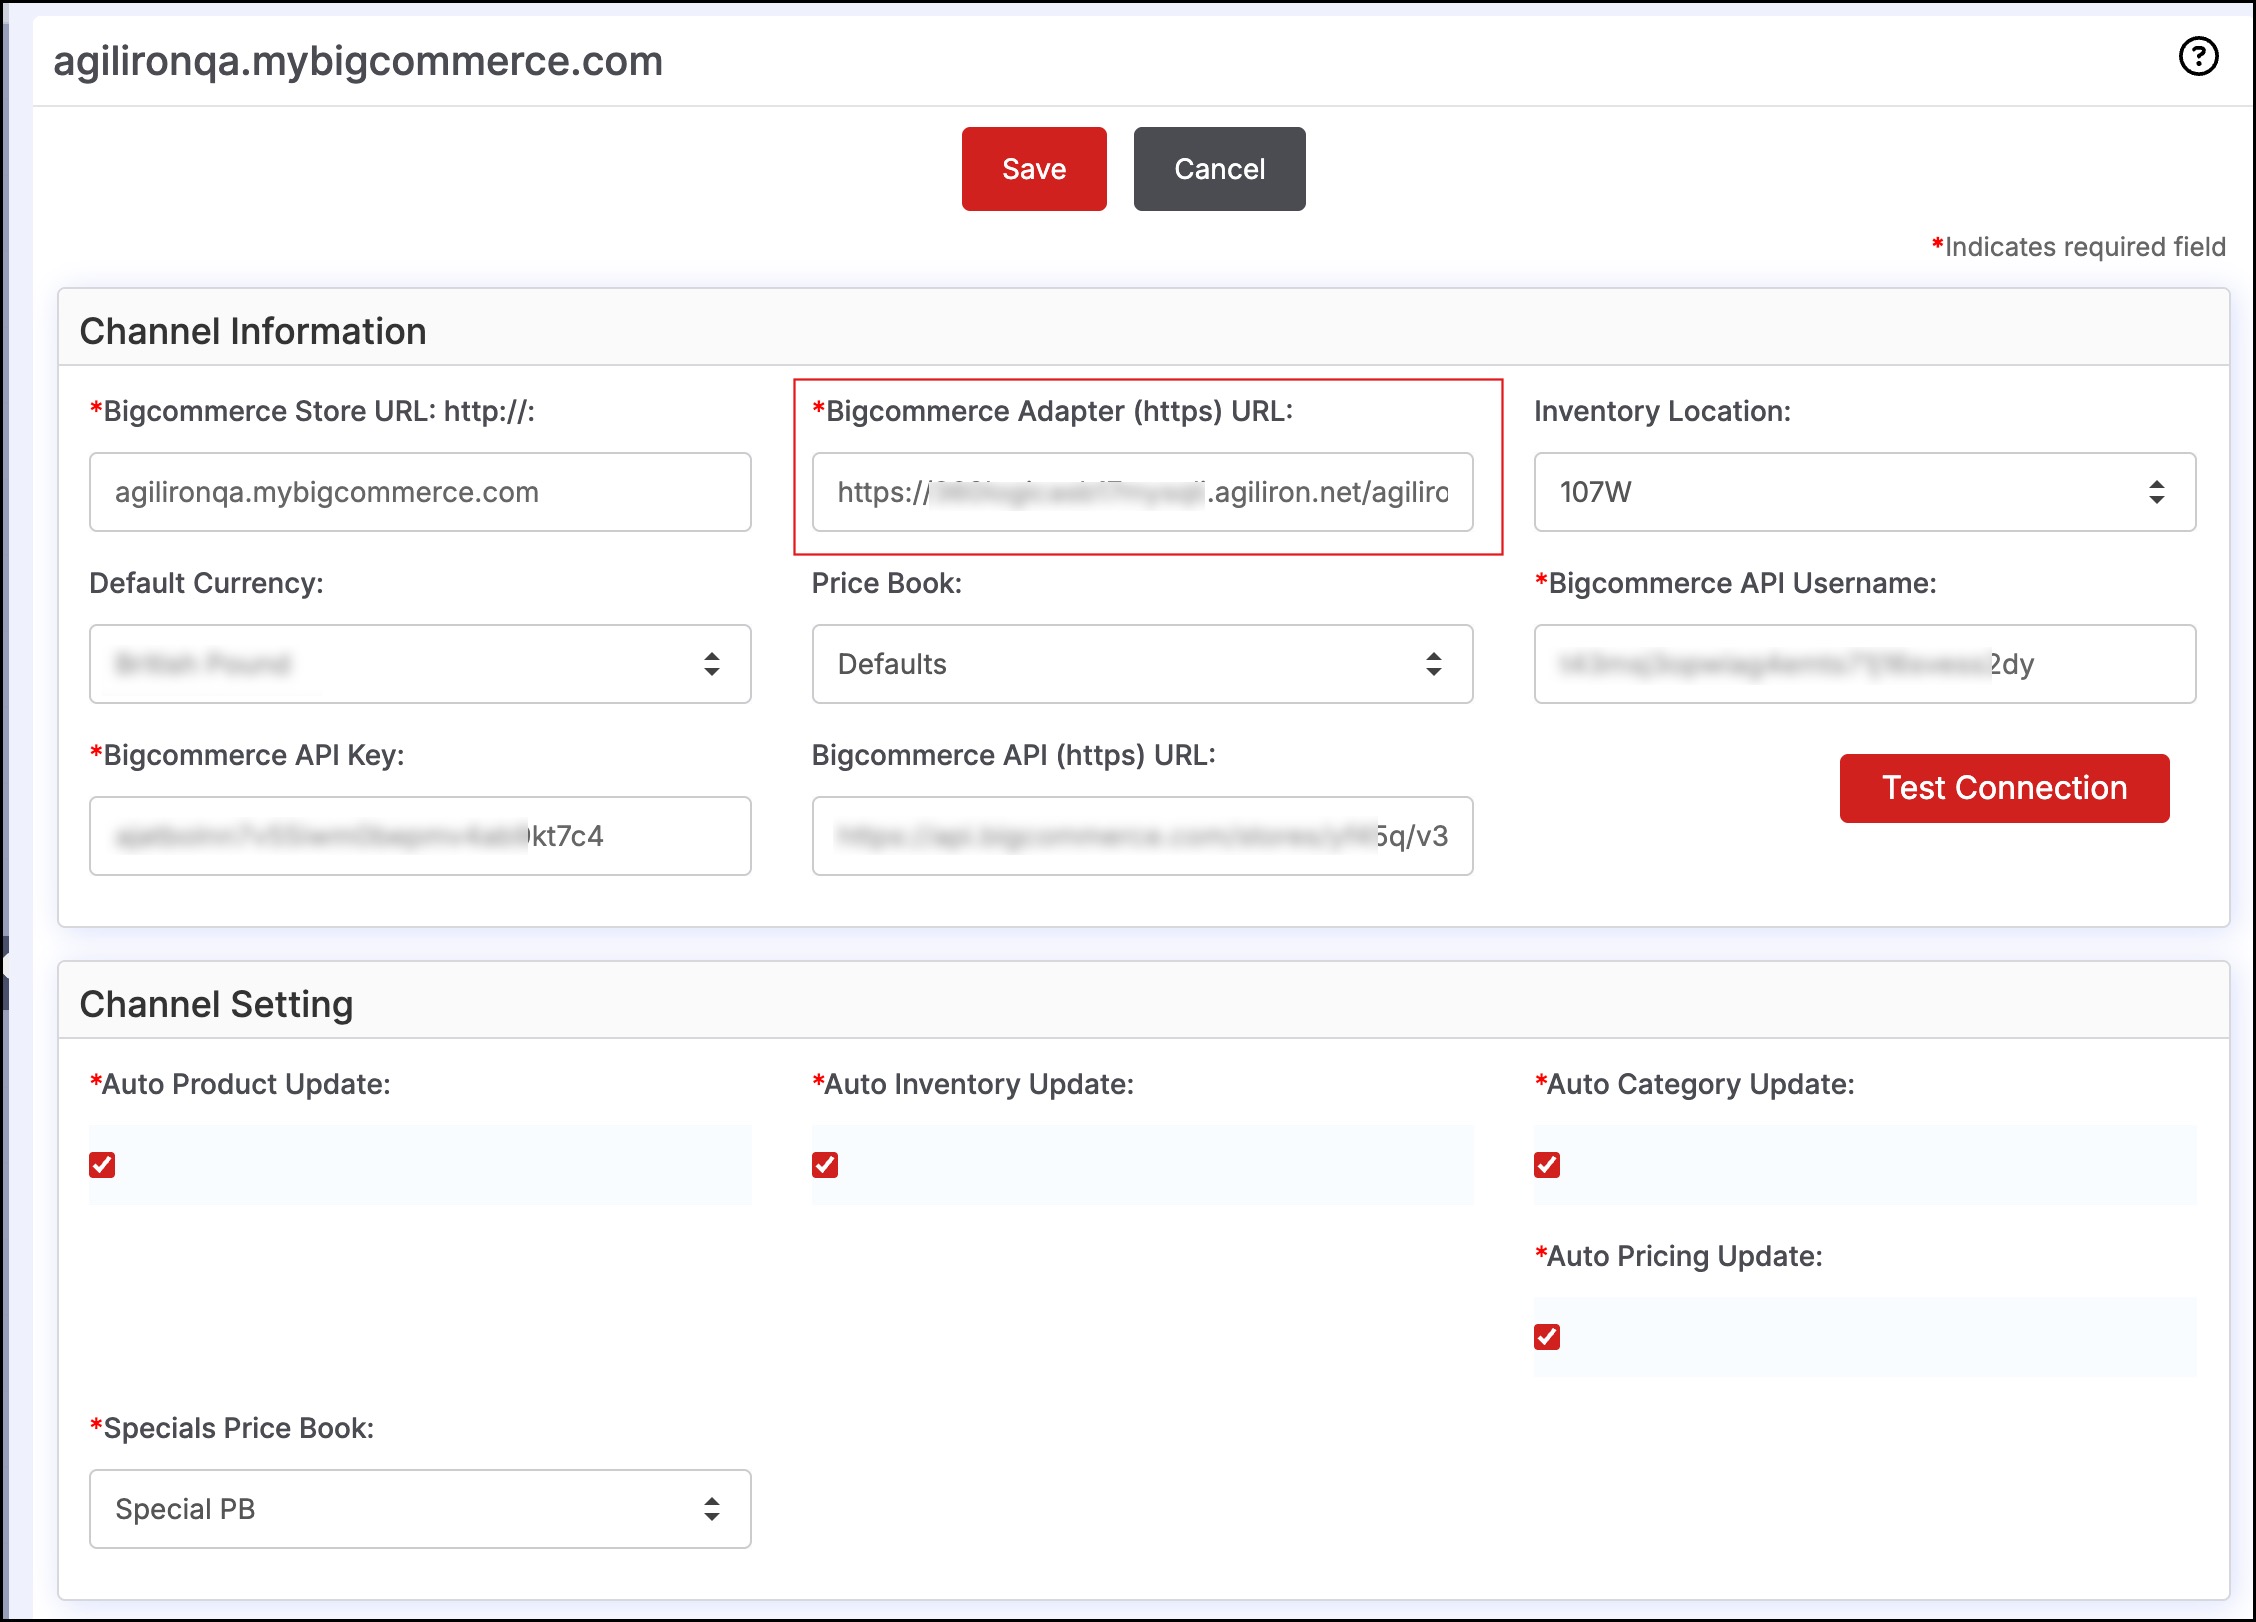Click the 'Bigcommerce API Key:' label
The height and width of the screenshot is (1622, 2256).
pos(247,755)
